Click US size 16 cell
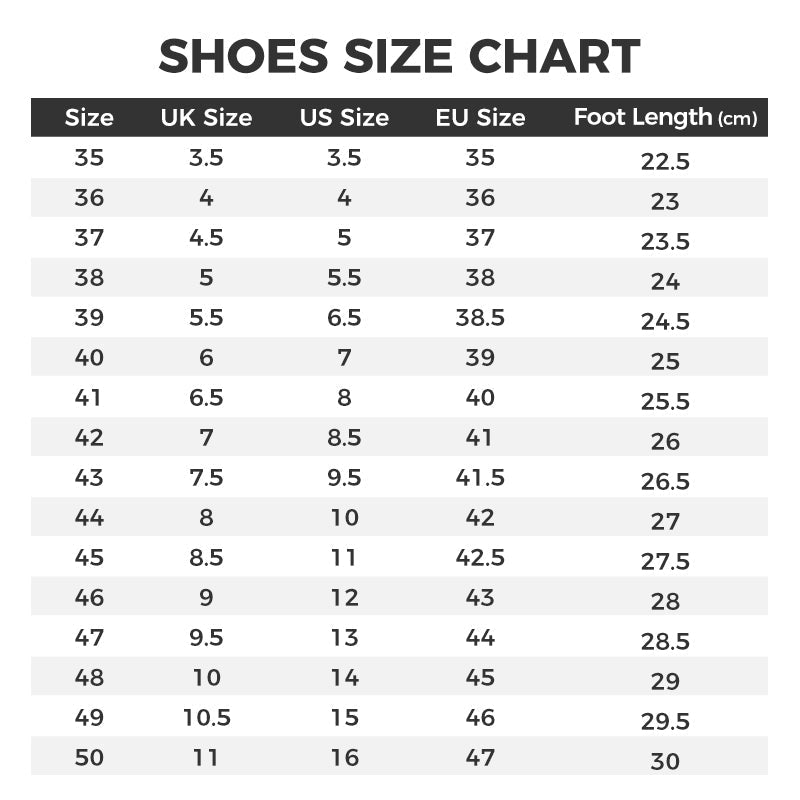The height and width of the screenshot is (800, 800). tap(344, 758)
